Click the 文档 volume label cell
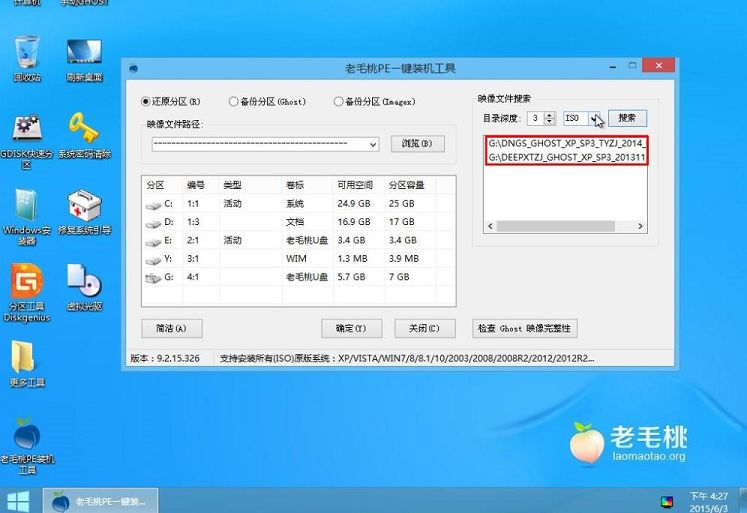The width and height of the screenshot is (747, 513). pos(295,222)
